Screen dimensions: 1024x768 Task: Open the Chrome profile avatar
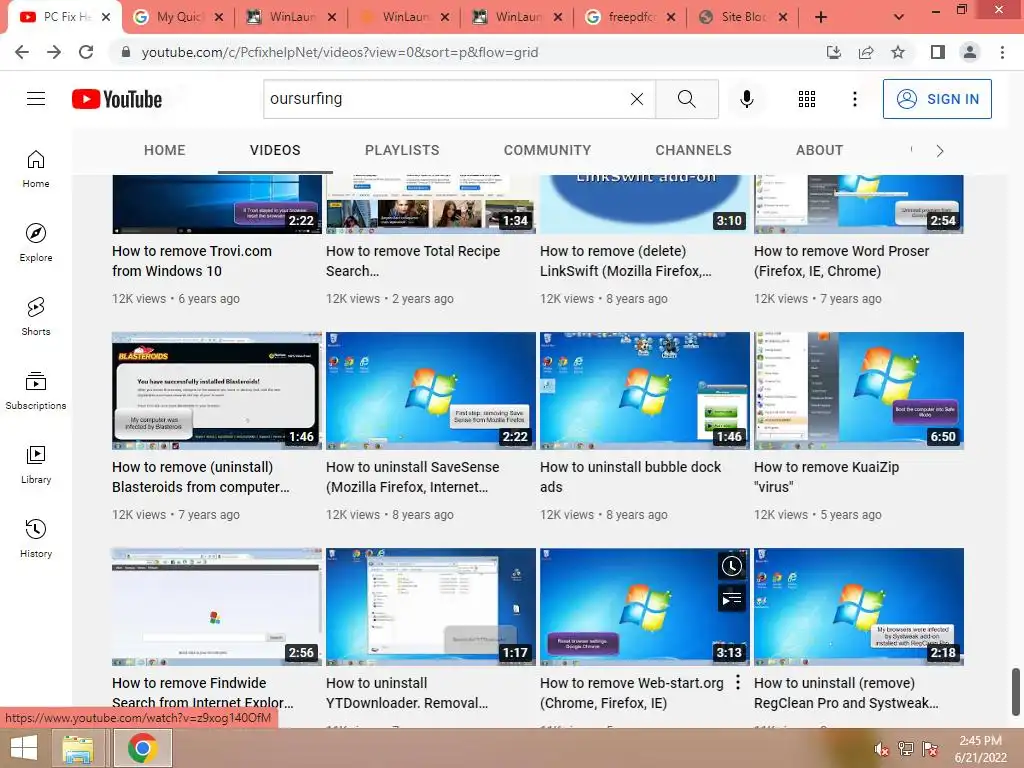[970, 52]
